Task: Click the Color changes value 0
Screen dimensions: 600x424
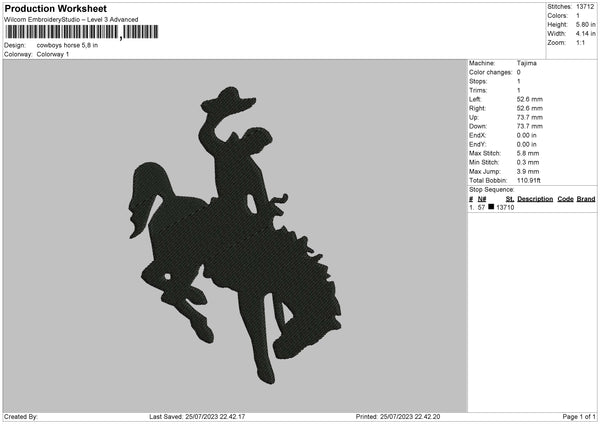Action: tap(518, 72)
